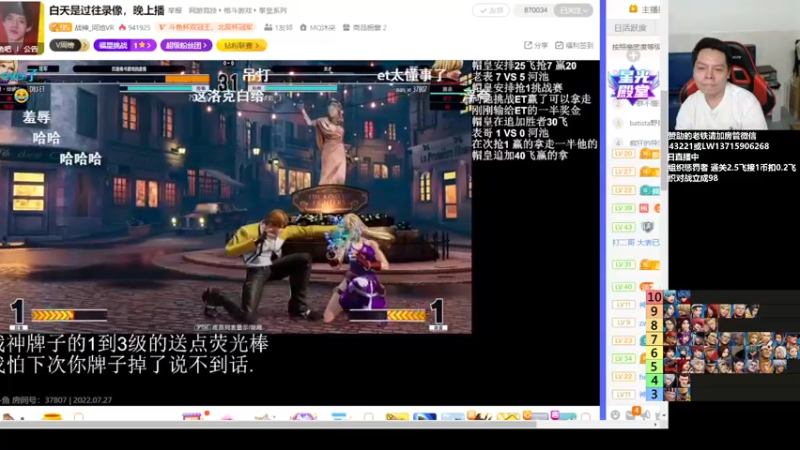Click the MQ休闲 guild icon
The image size is (800, 450).
coord(303,28)
